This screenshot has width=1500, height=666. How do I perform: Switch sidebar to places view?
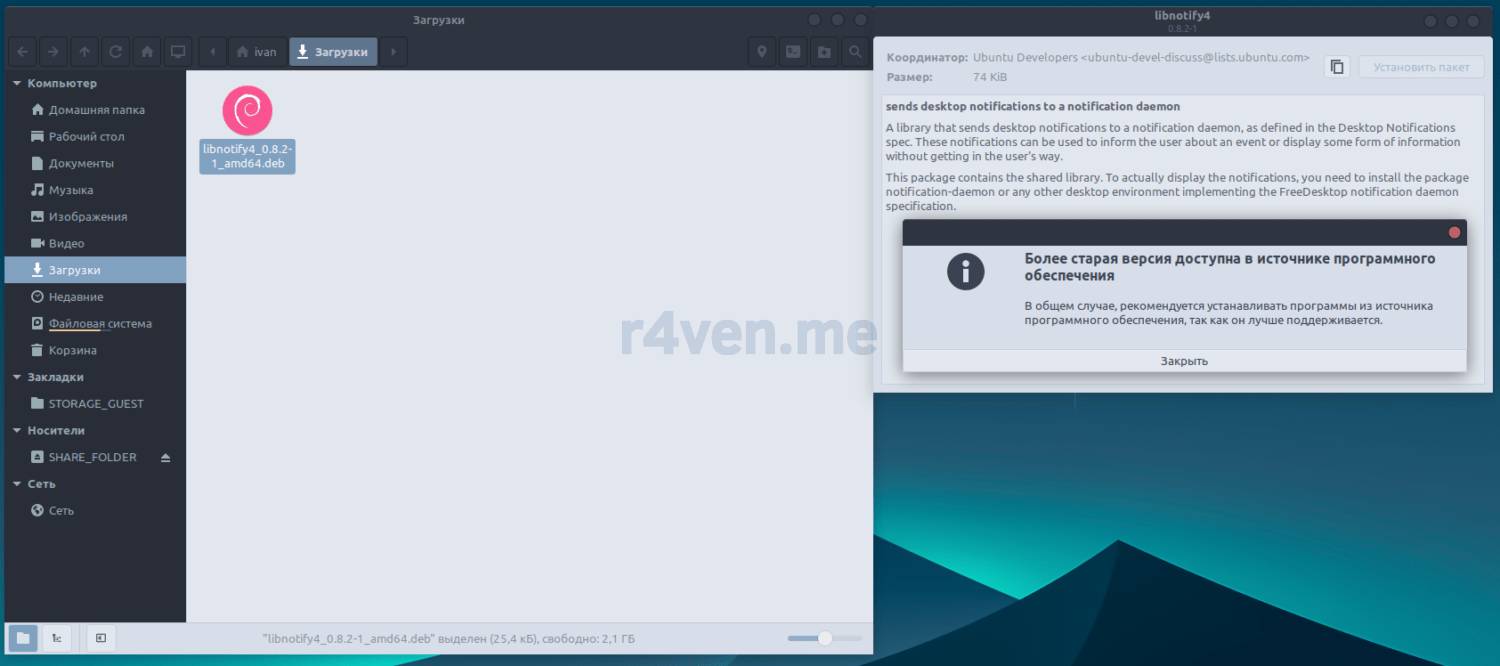click(x=23, y=638)
